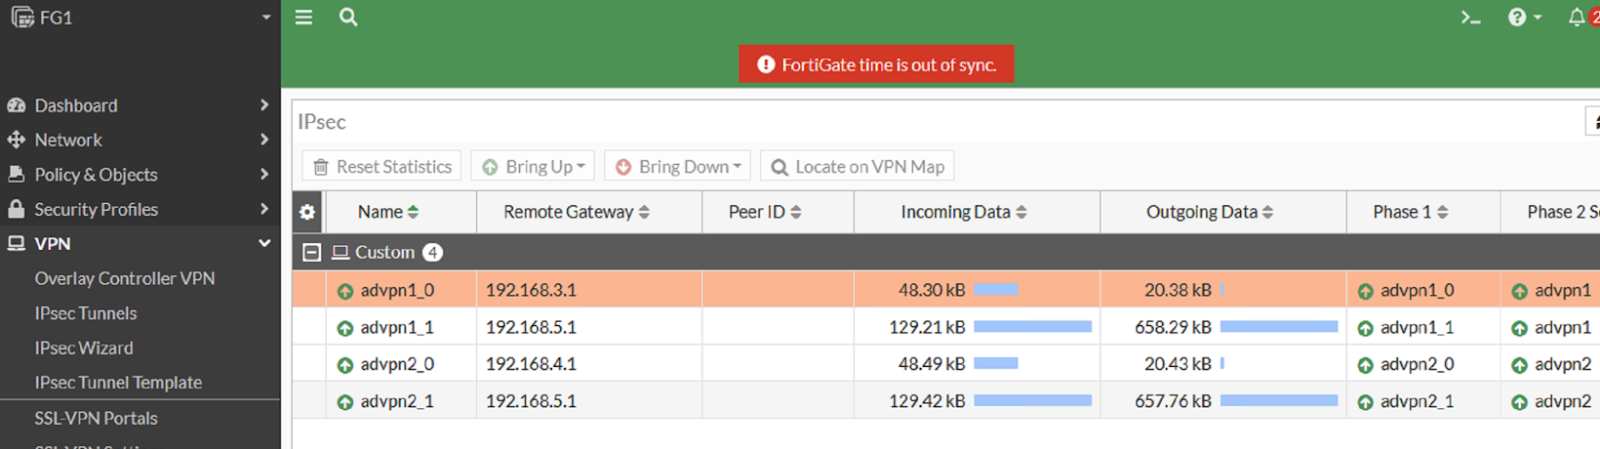This screenshot has height=449, width=1600.
Task: Click Locate on VPN Map button
Action: tap(857, 166)
